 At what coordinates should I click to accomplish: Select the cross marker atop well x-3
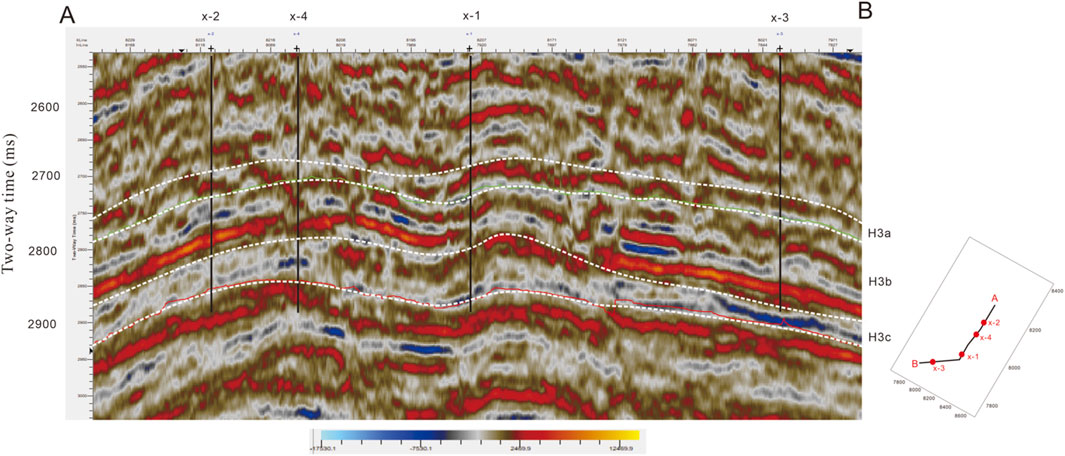point(780,49)
